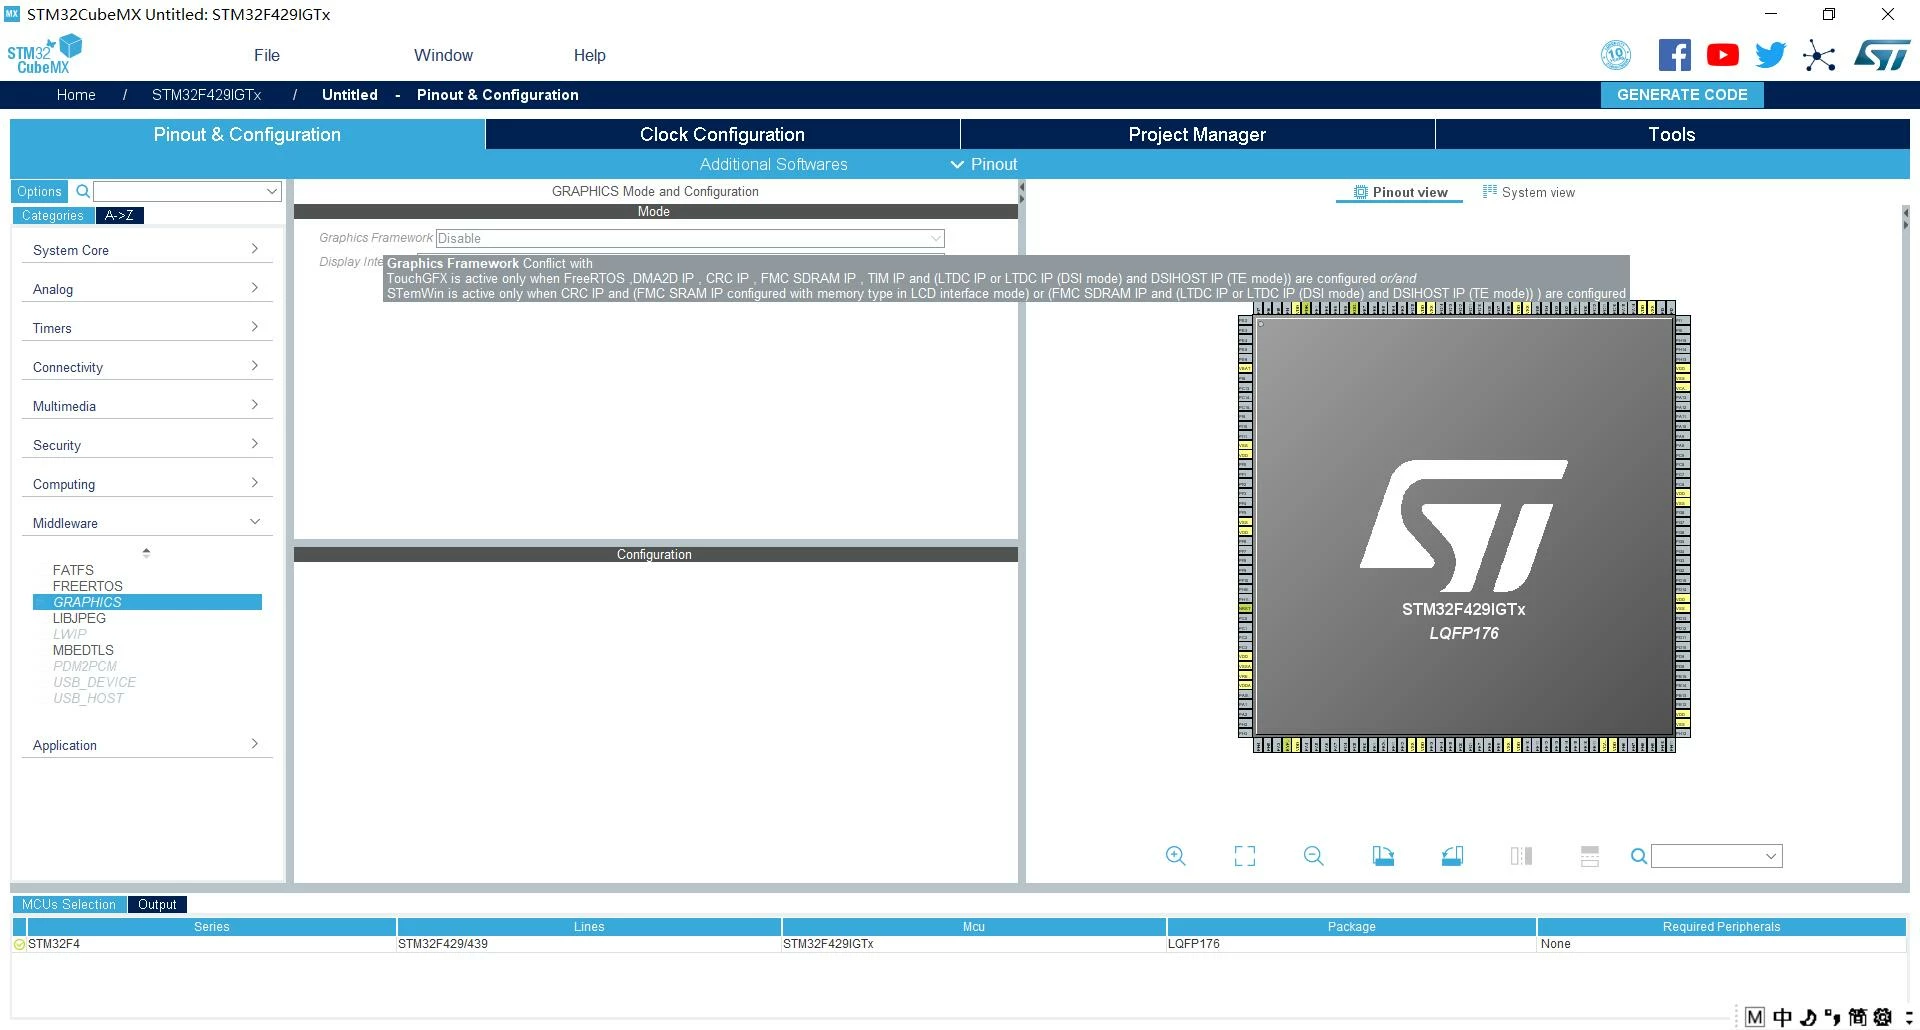Zoom in on the chip pinout

click(1176, 856)
